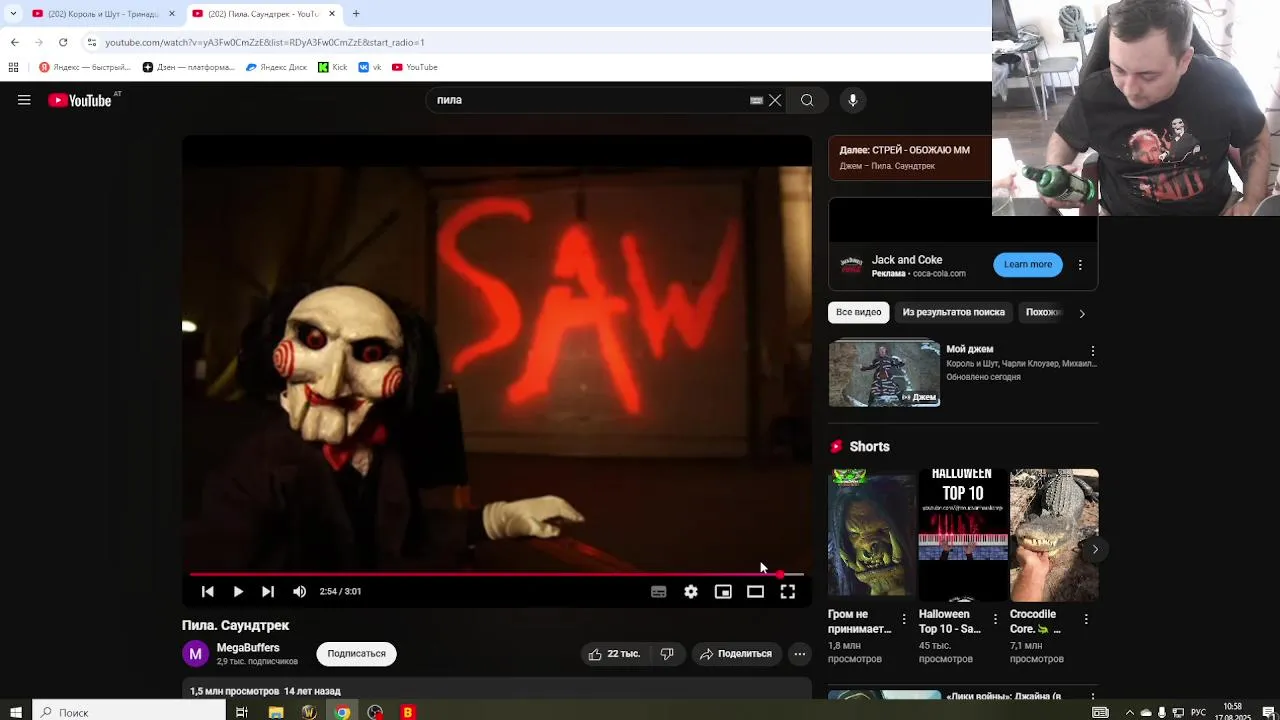This screenshot has height=720, width=1280.
Task: Play the paused Saw video
Action: click(x=238, y=592)
